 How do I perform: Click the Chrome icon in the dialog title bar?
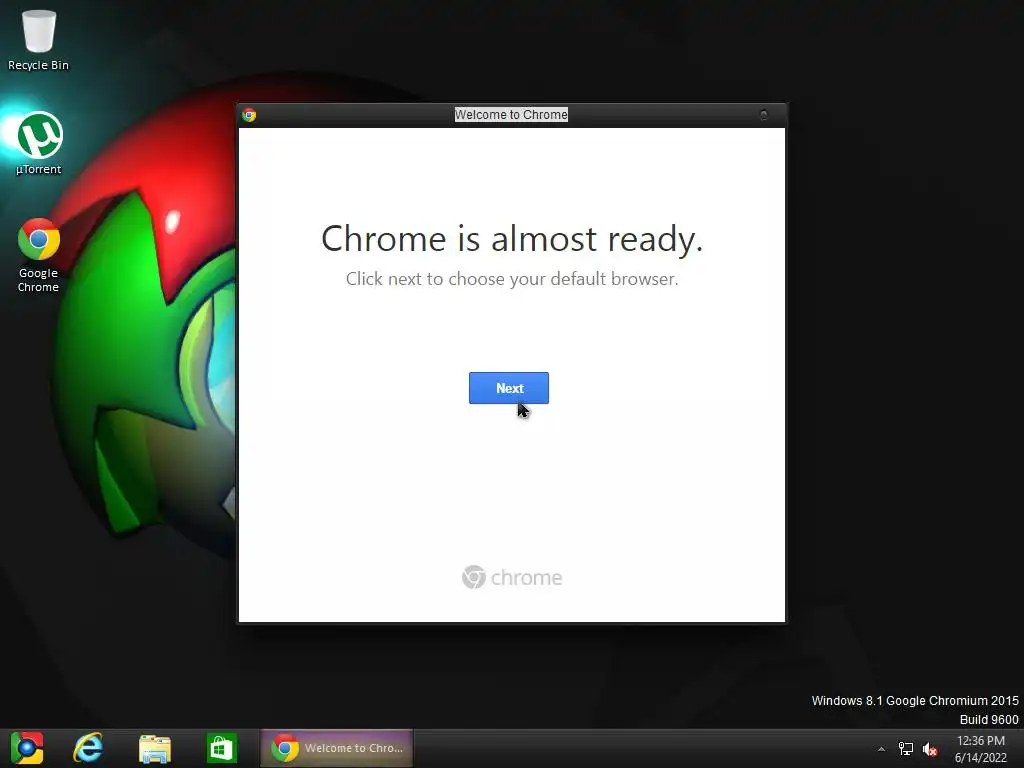pos(249,115)
